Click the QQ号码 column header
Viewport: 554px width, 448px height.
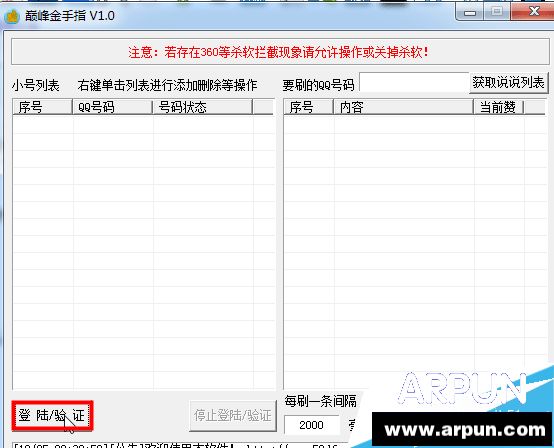(x=112, y=107)
